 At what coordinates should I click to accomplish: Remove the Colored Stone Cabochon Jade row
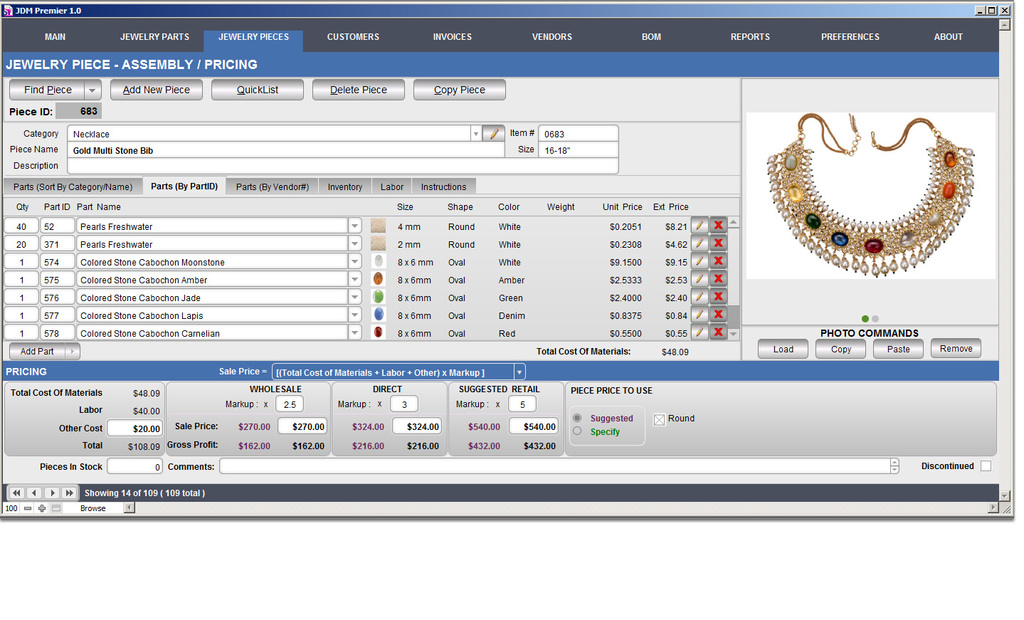(718, 298)
